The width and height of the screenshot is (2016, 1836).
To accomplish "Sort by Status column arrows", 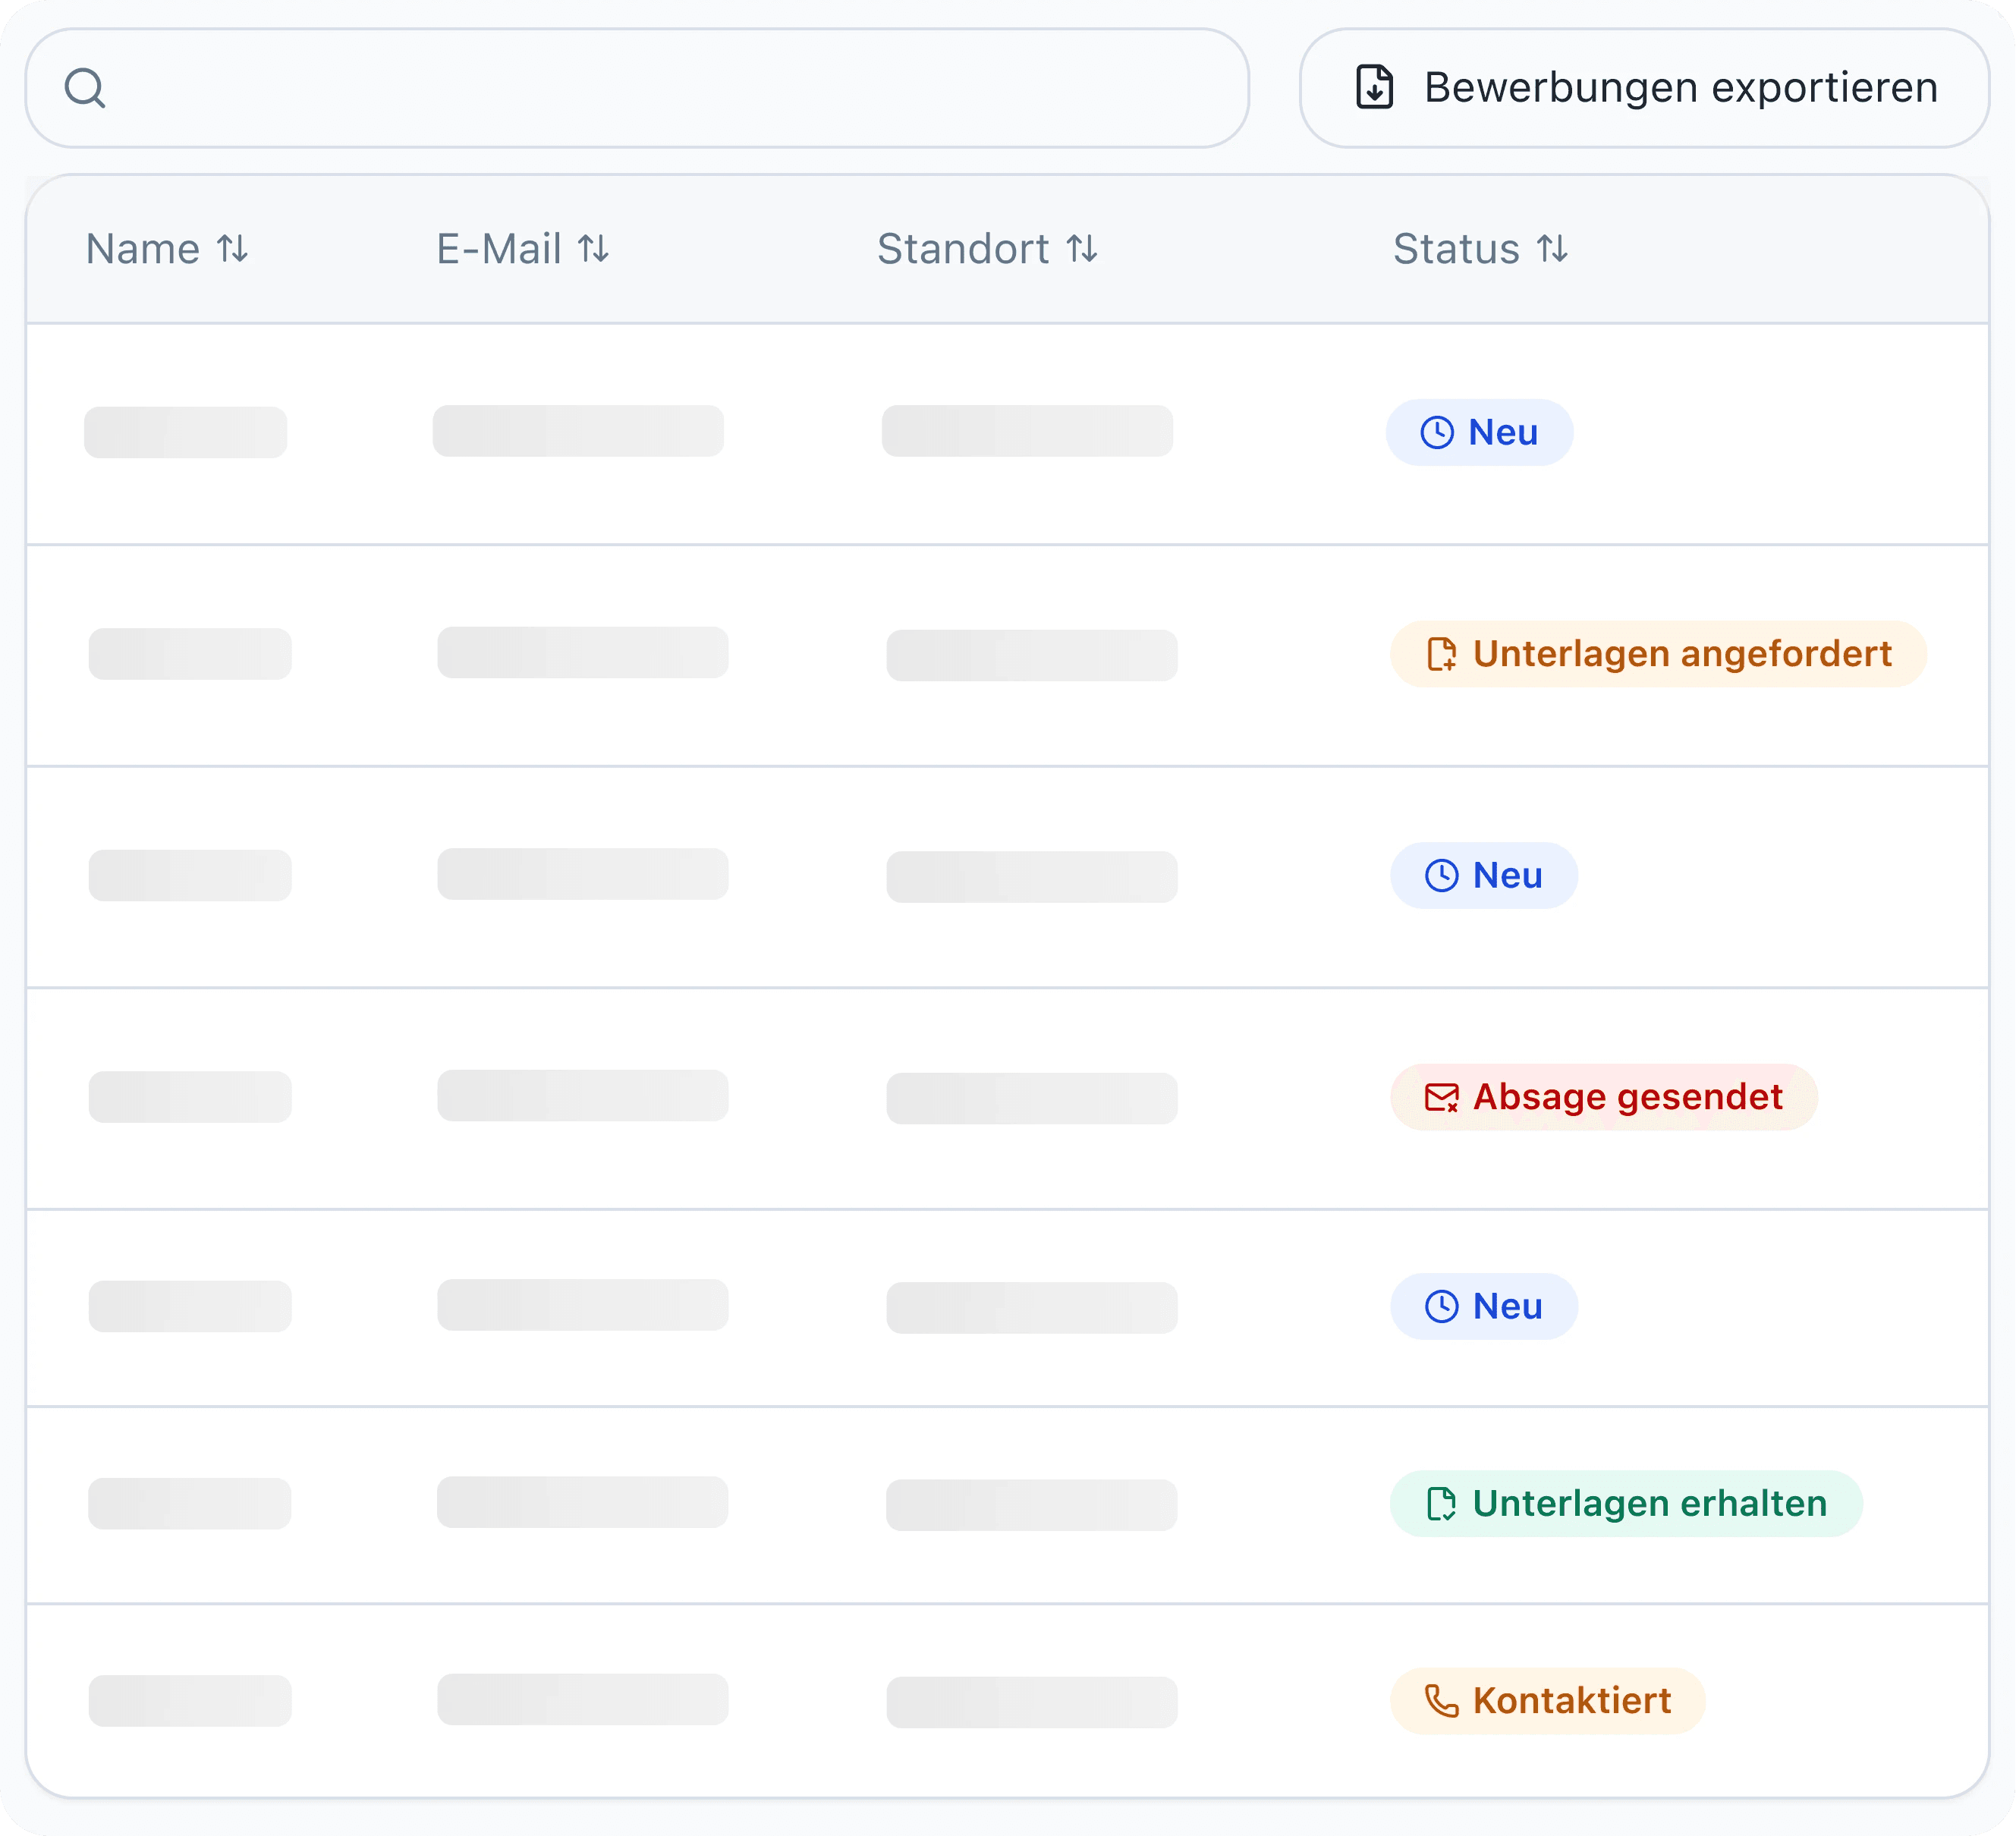I will (1553, 248).
